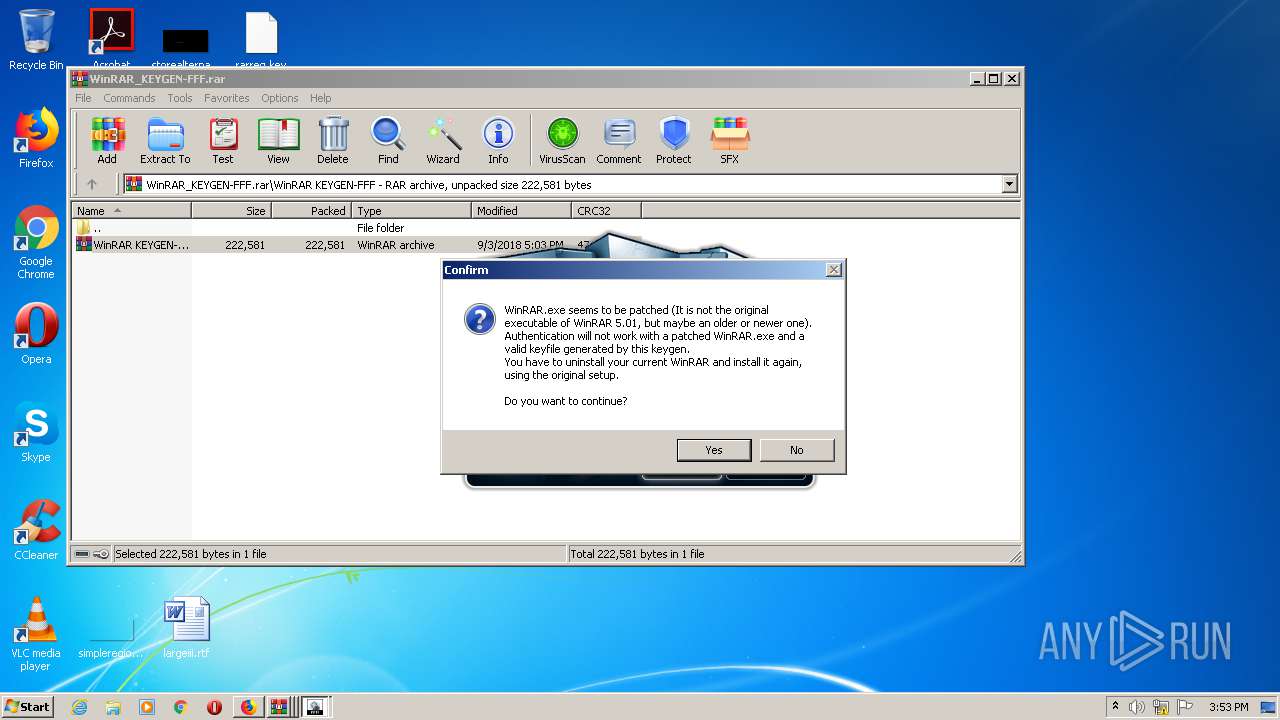The image size is (1280, 720).
Task: Open the File menu
Action: tap(83, 98)
